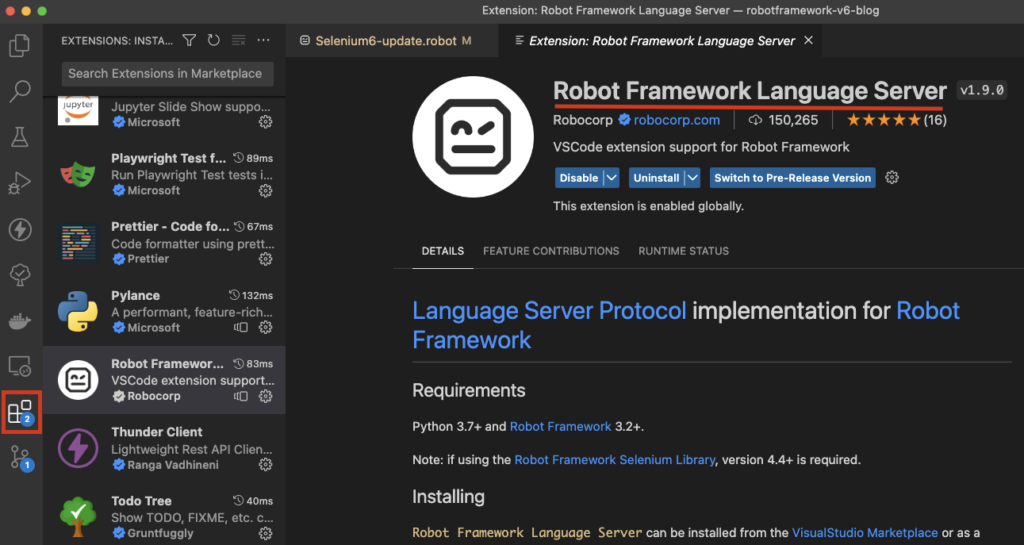
Task: Expand the Disable button dropdown arrow
Action: click(x=611, y=178)
